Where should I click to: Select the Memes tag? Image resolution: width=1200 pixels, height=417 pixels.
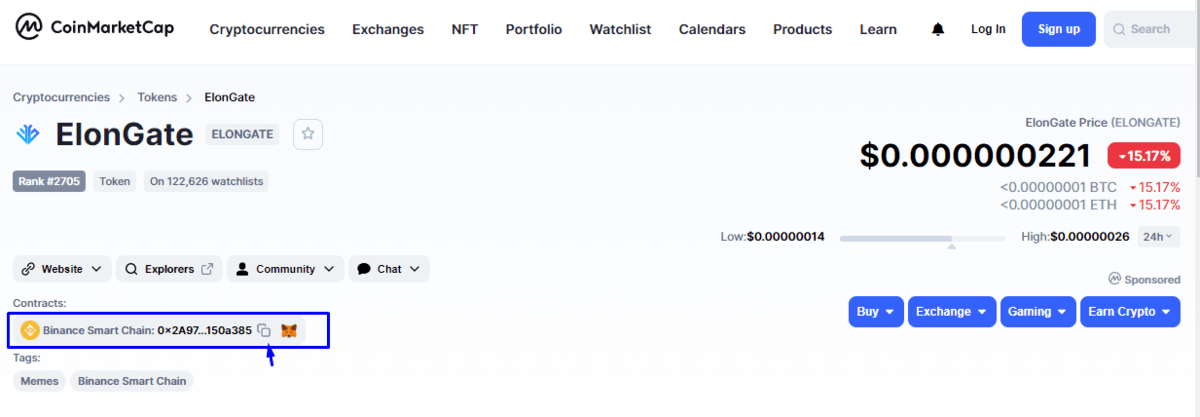tap(40, 381)
